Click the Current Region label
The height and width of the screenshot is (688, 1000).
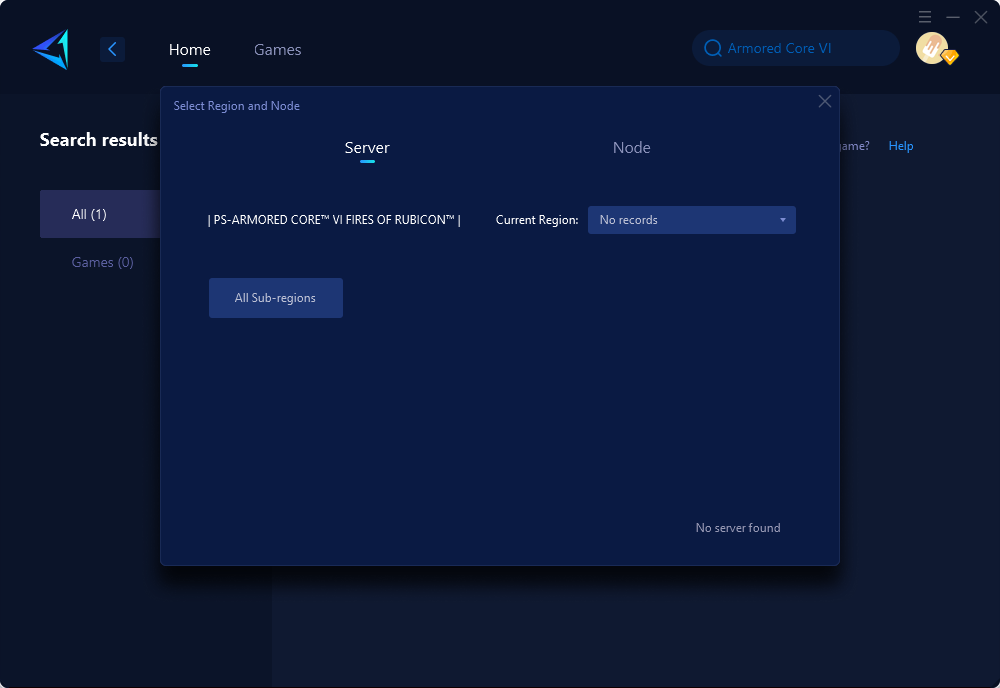[537, 220]
